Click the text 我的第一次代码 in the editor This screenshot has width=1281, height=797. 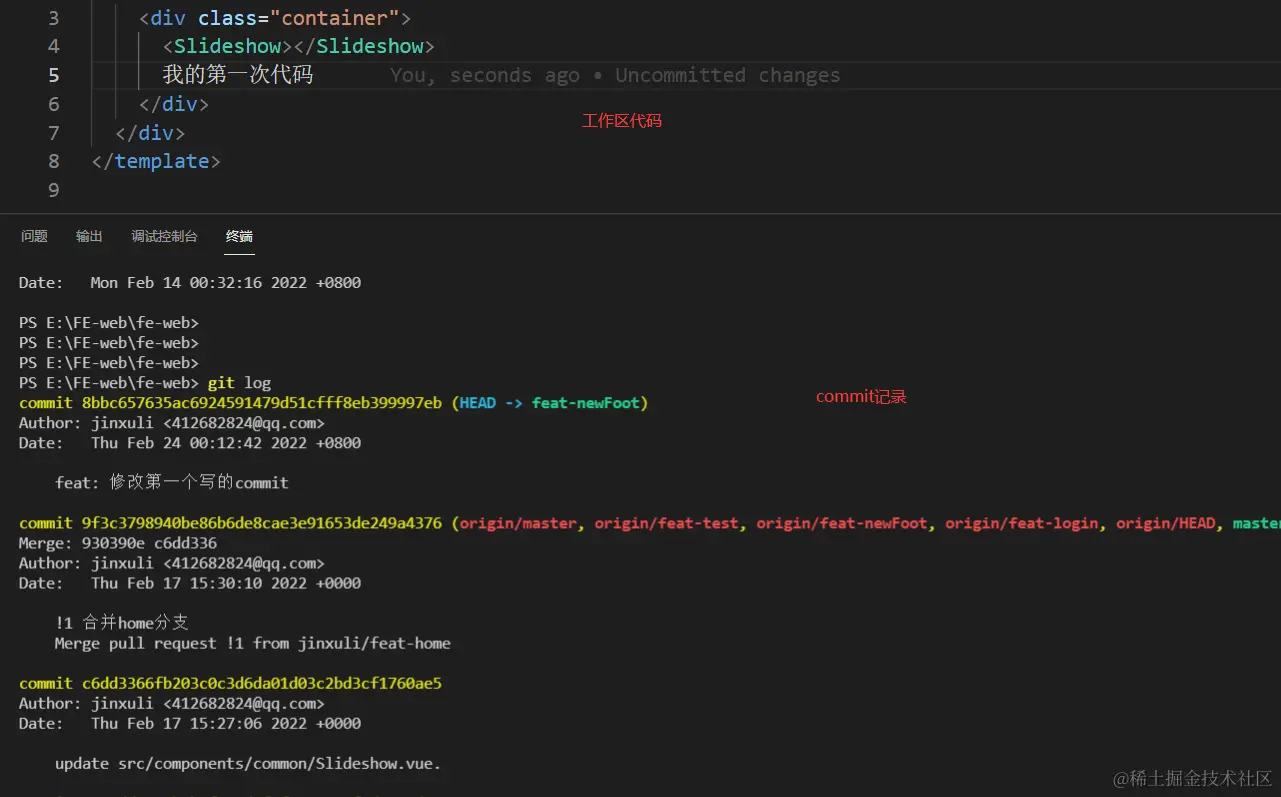click(238, 75)
